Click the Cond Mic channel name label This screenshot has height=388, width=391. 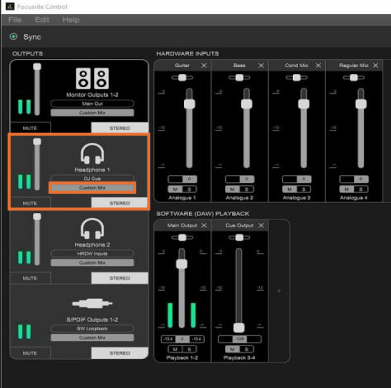point(296,65)
